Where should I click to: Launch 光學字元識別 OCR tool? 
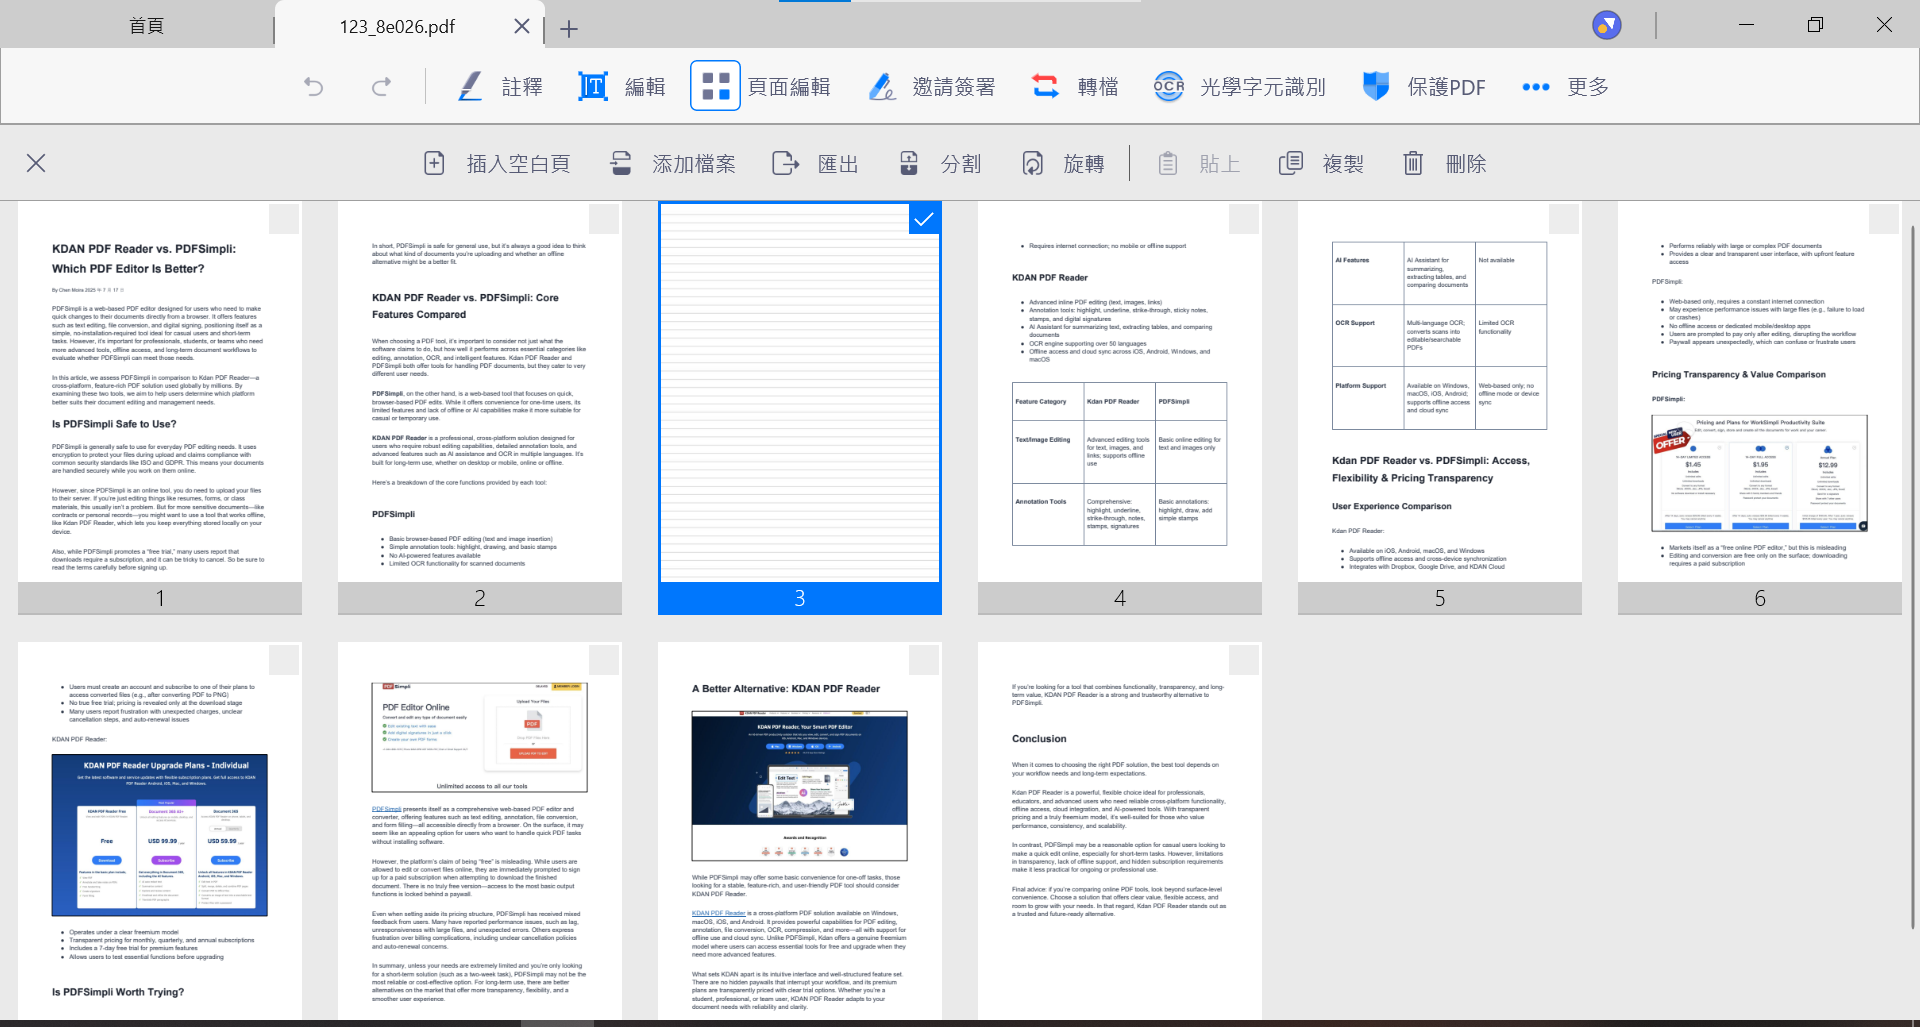coord(1240,87)
